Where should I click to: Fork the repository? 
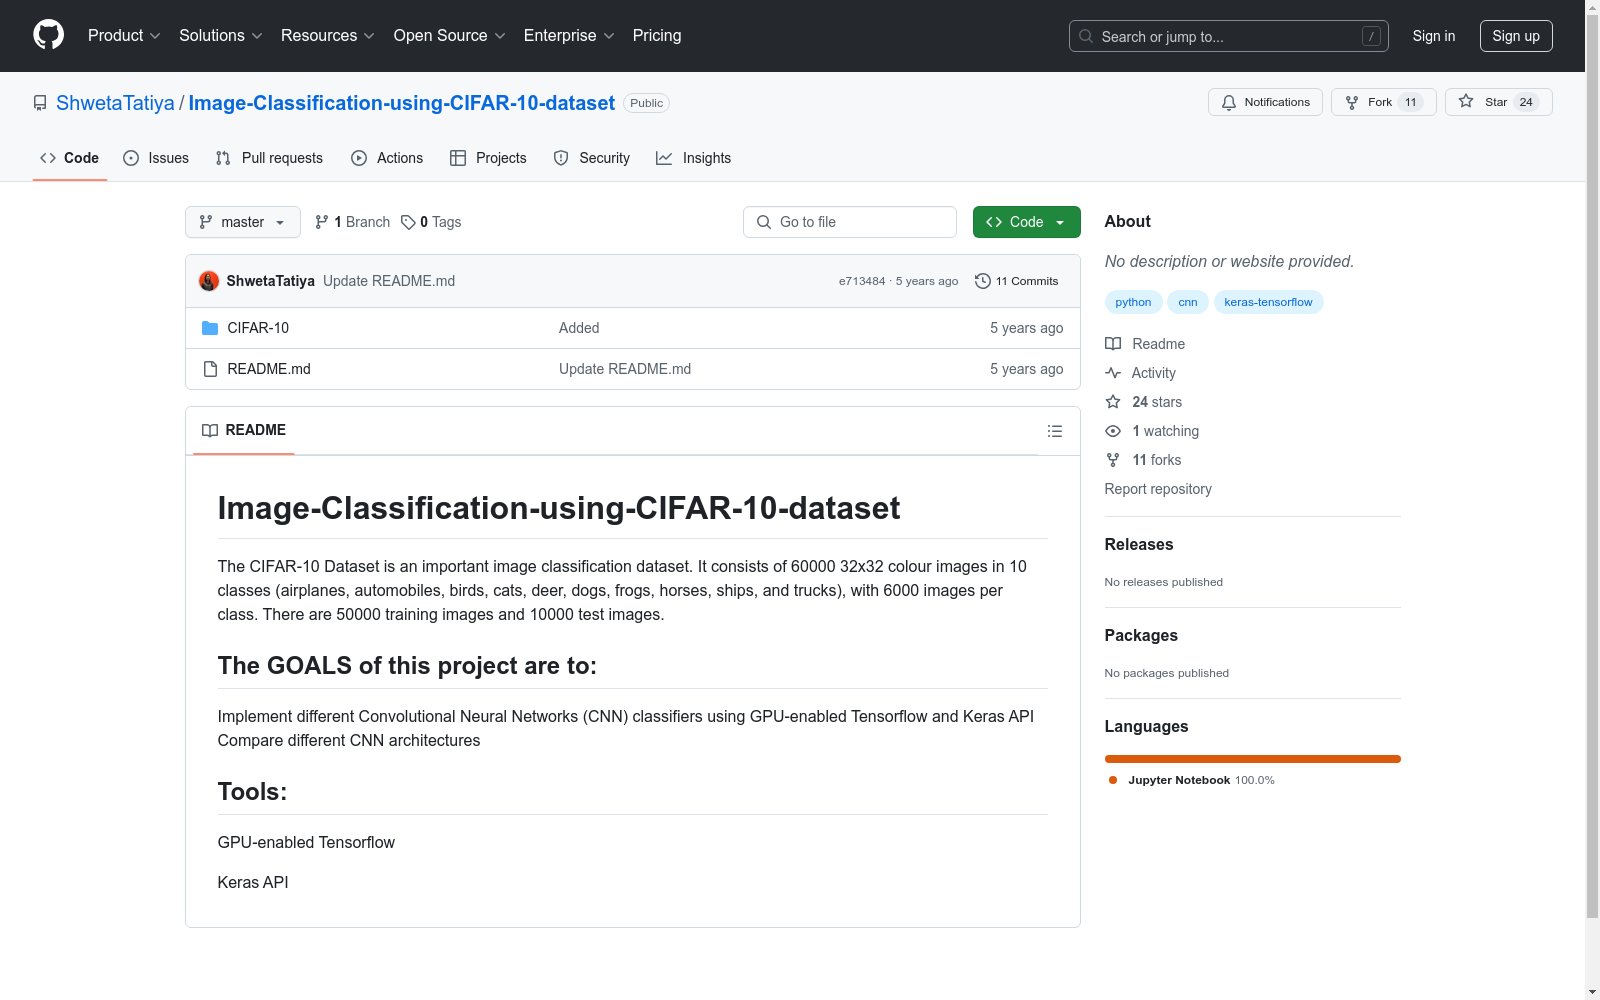[x=1382, y=102]
